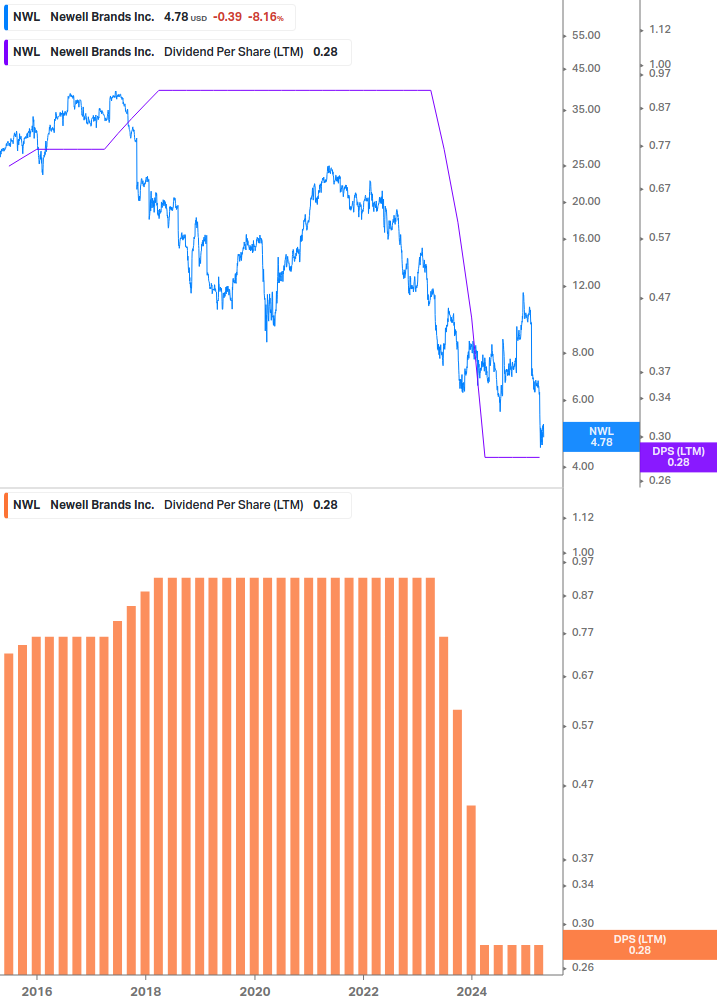Click the 20.00 price axis label

tap(586, 201)
